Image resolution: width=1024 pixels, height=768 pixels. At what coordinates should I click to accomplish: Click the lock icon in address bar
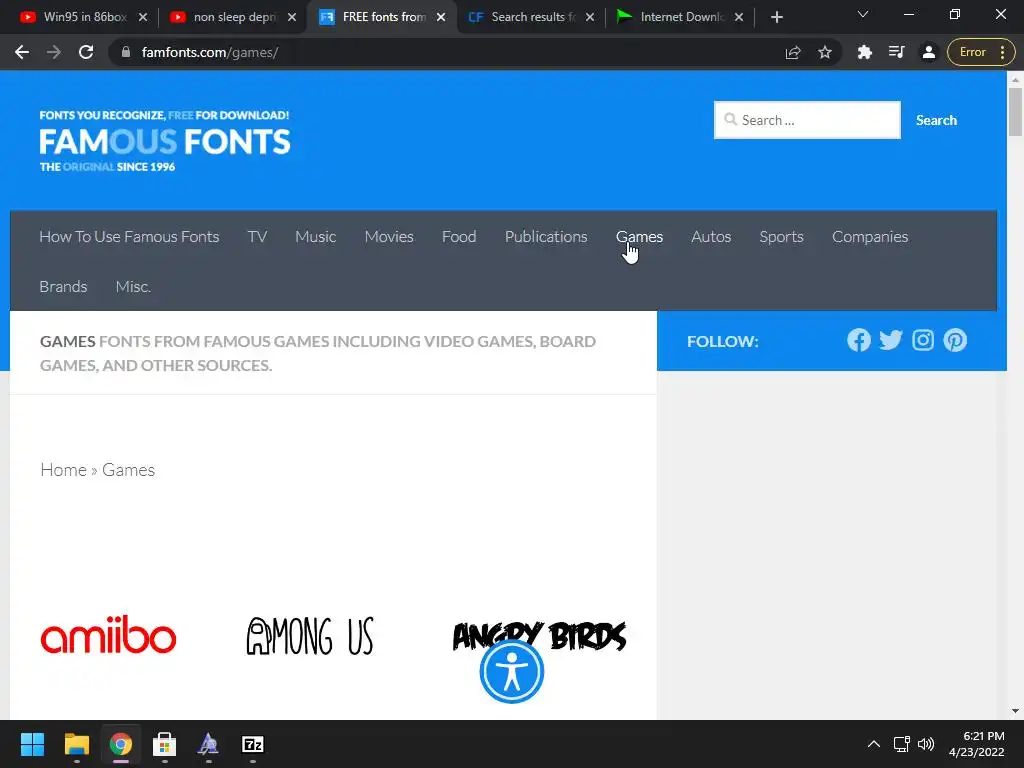tap(126, 52)
